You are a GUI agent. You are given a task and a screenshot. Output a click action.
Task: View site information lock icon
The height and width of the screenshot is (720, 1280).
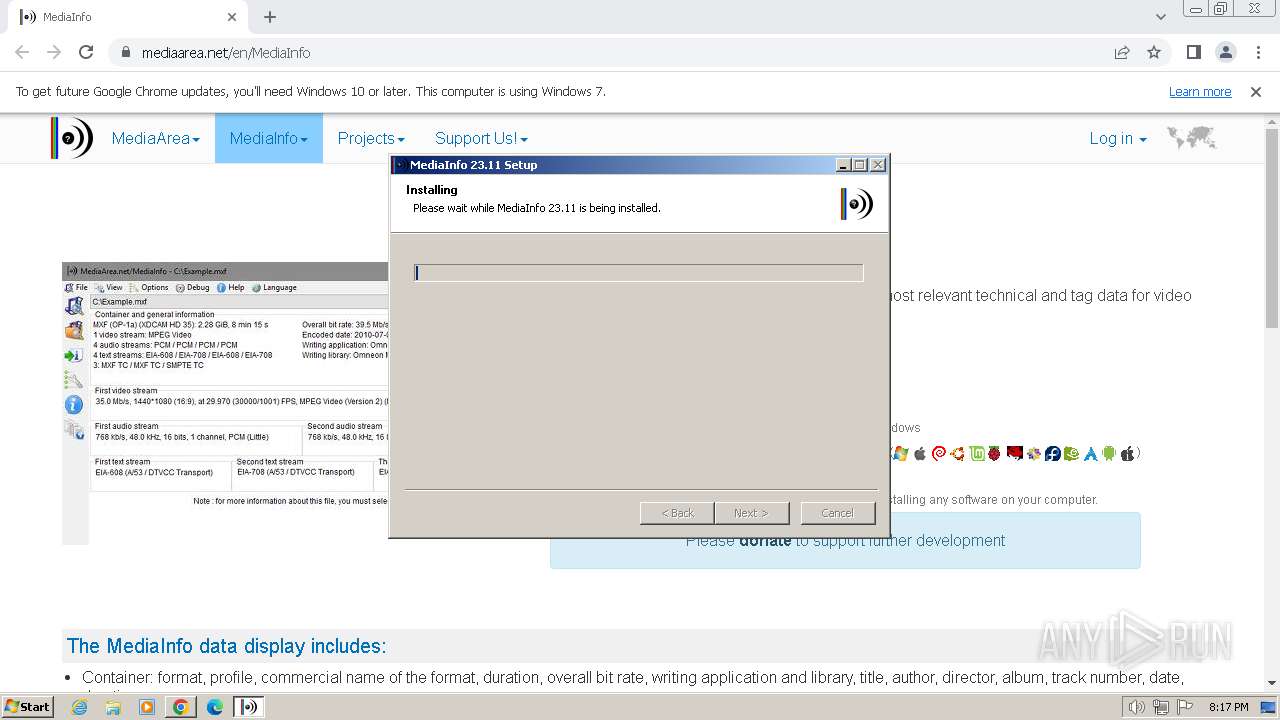[x=126, y=52]
